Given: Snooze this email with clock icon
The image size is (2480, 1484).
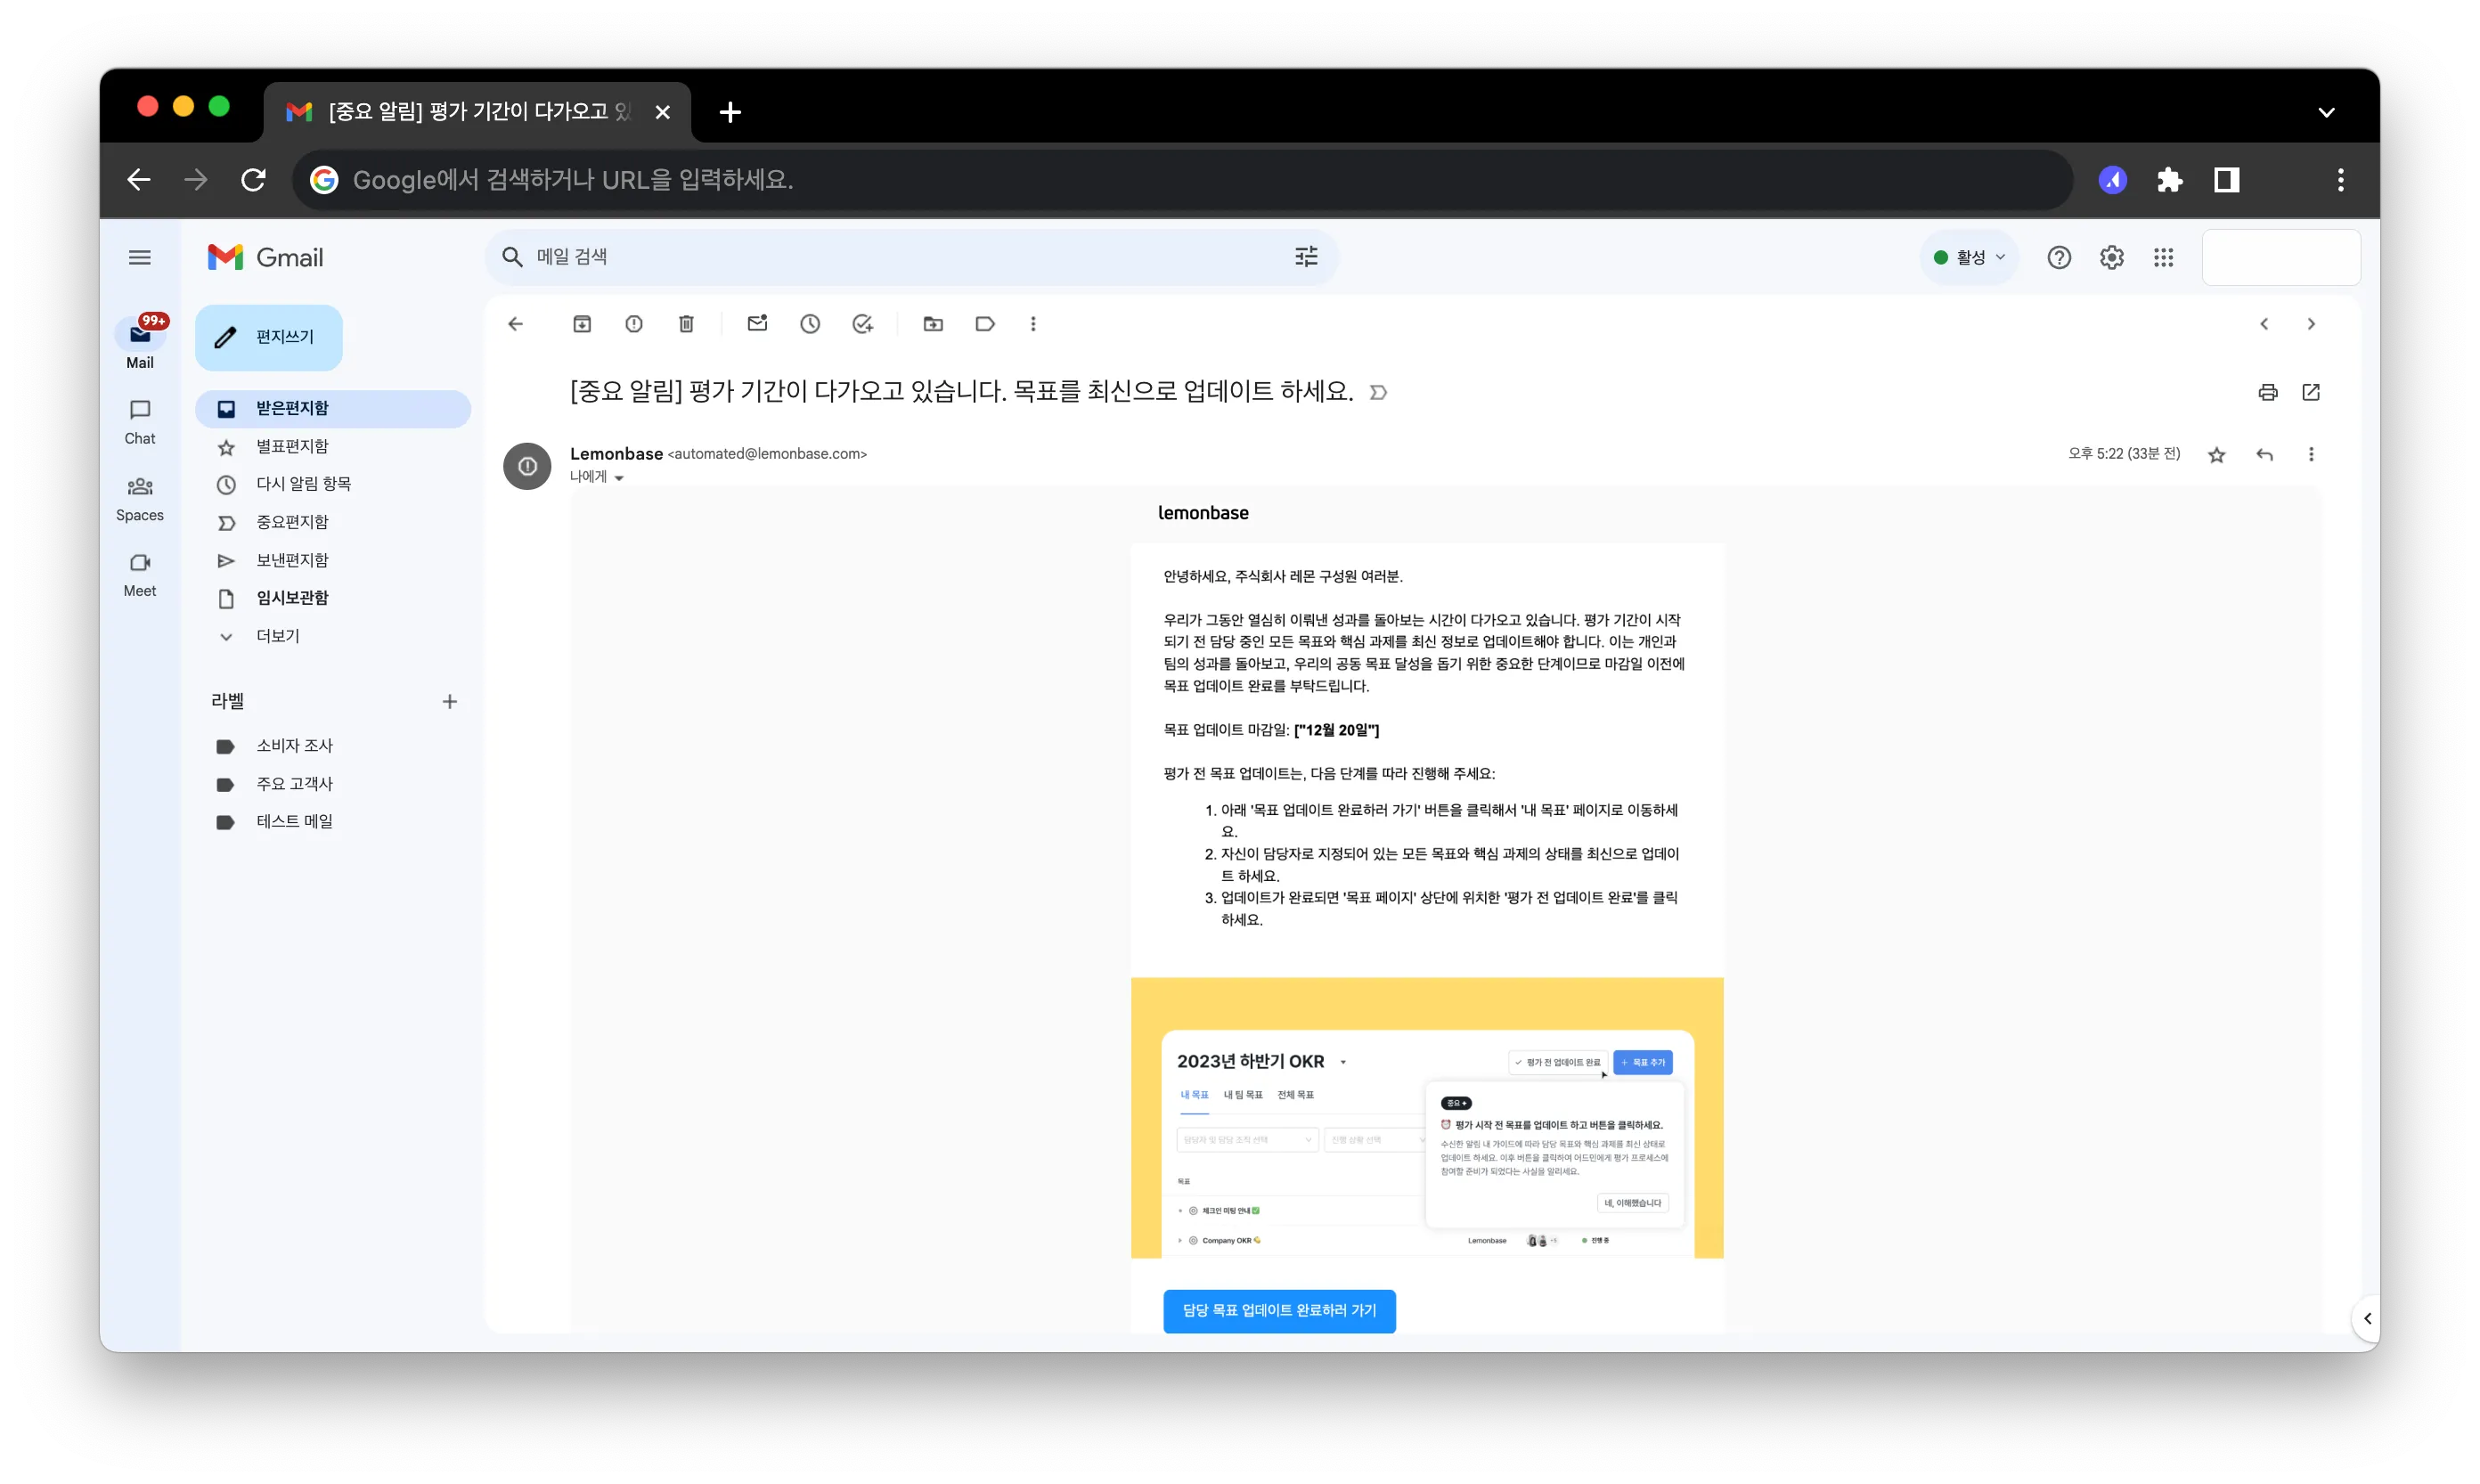Looking at the screenshot, I should pos(810,324).
